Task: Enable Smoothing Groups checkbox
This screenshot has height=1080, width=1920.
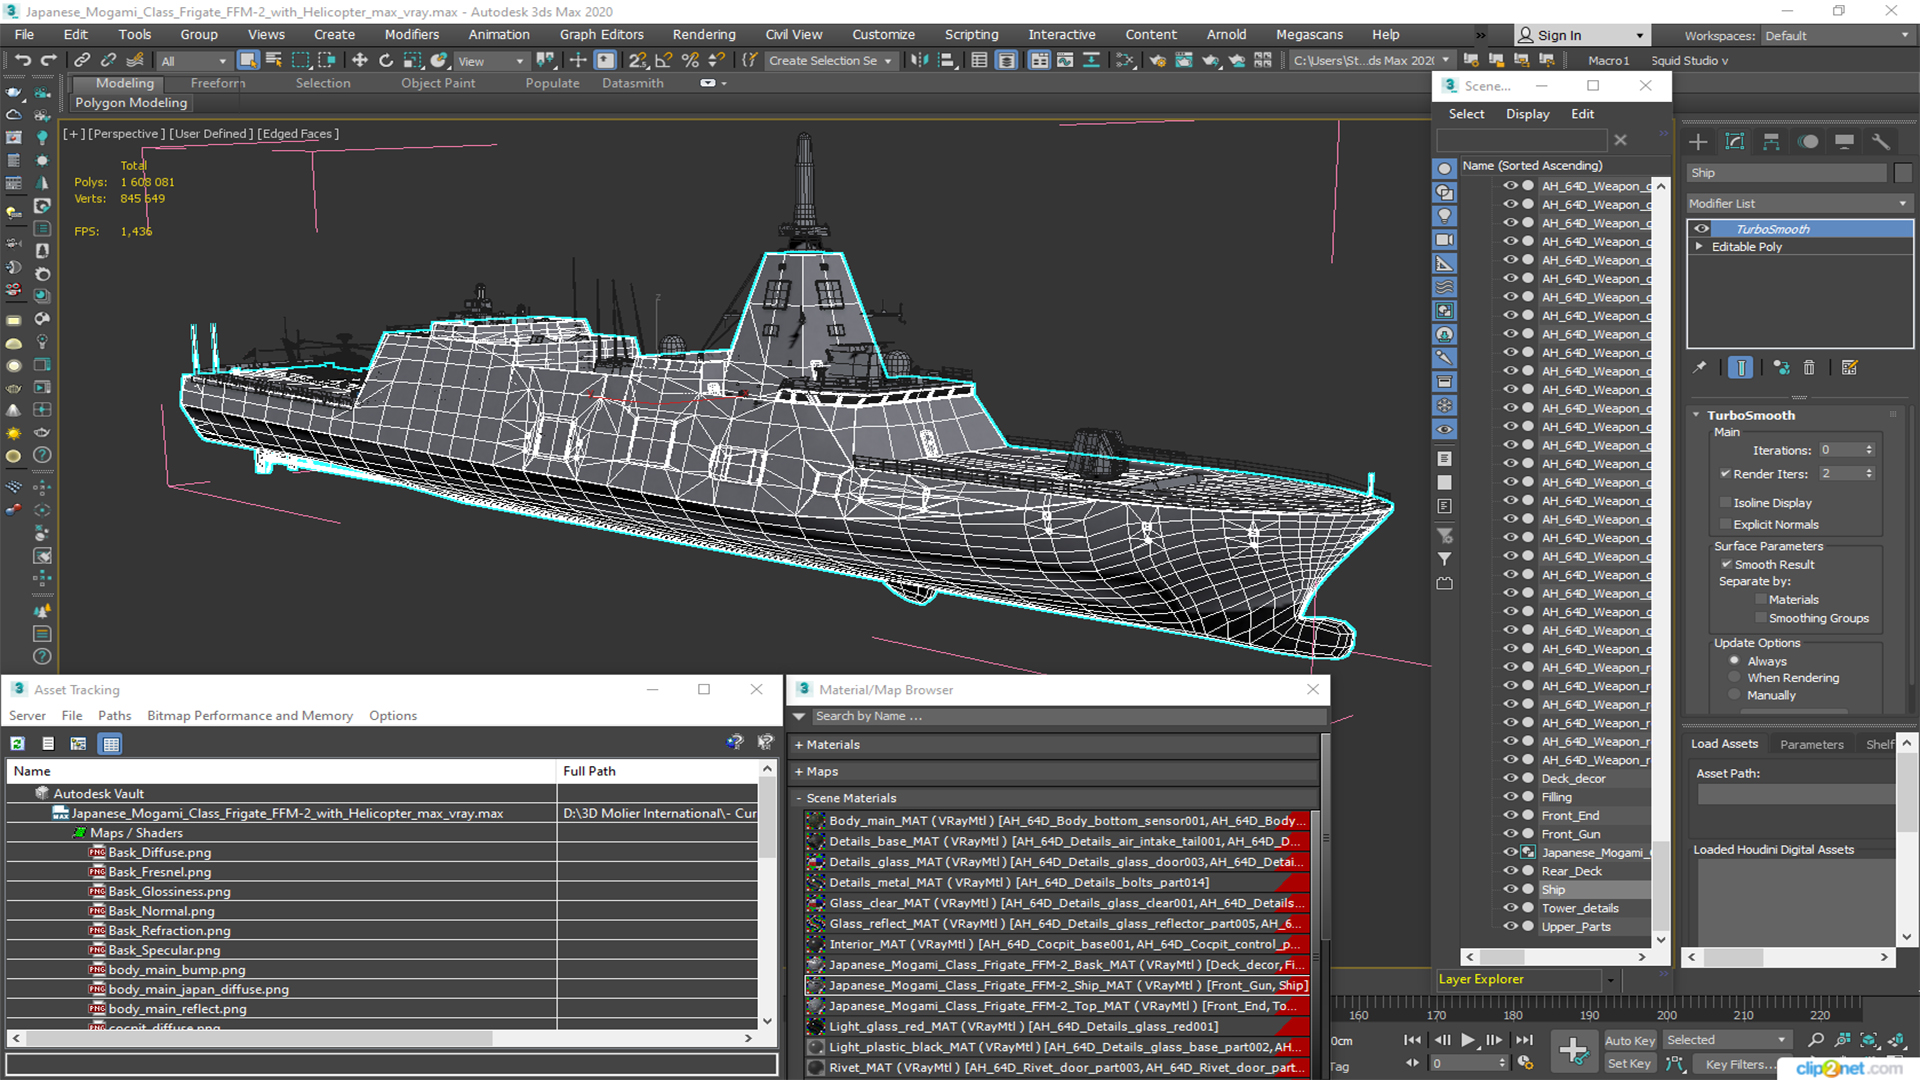Action: pos(1761,618)
